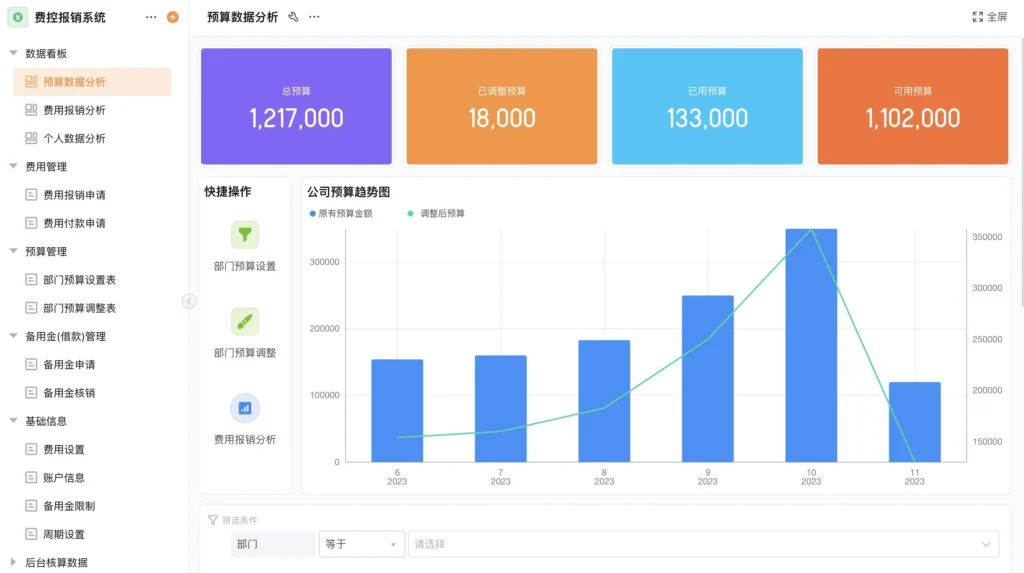This screenshot has height=573, width=1024.
Task: Collapse the sidebar with the arrow handle
Action: (x=189, y=301)
